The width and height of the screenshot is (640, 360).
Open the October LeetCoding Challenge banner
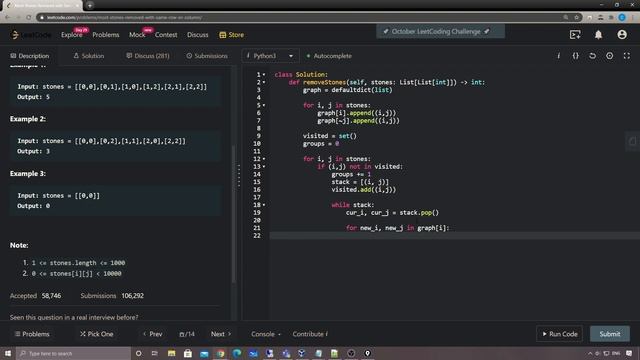(440, 31)
